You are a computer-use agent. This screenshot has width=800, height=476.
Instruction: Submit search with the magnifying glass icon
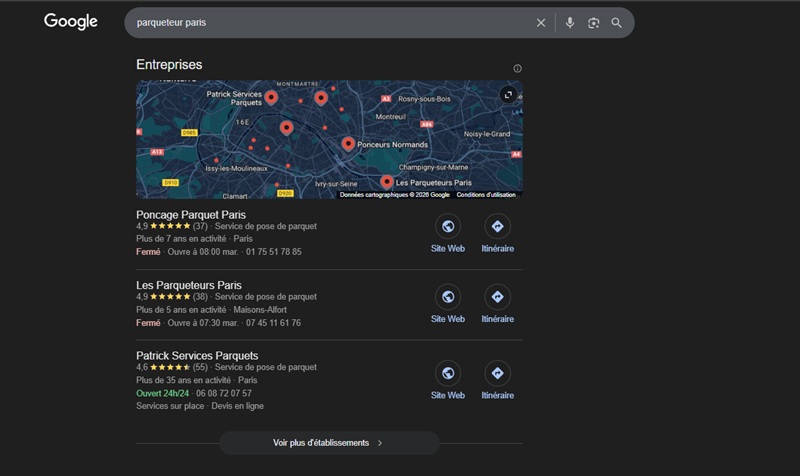tap(616, 23)
